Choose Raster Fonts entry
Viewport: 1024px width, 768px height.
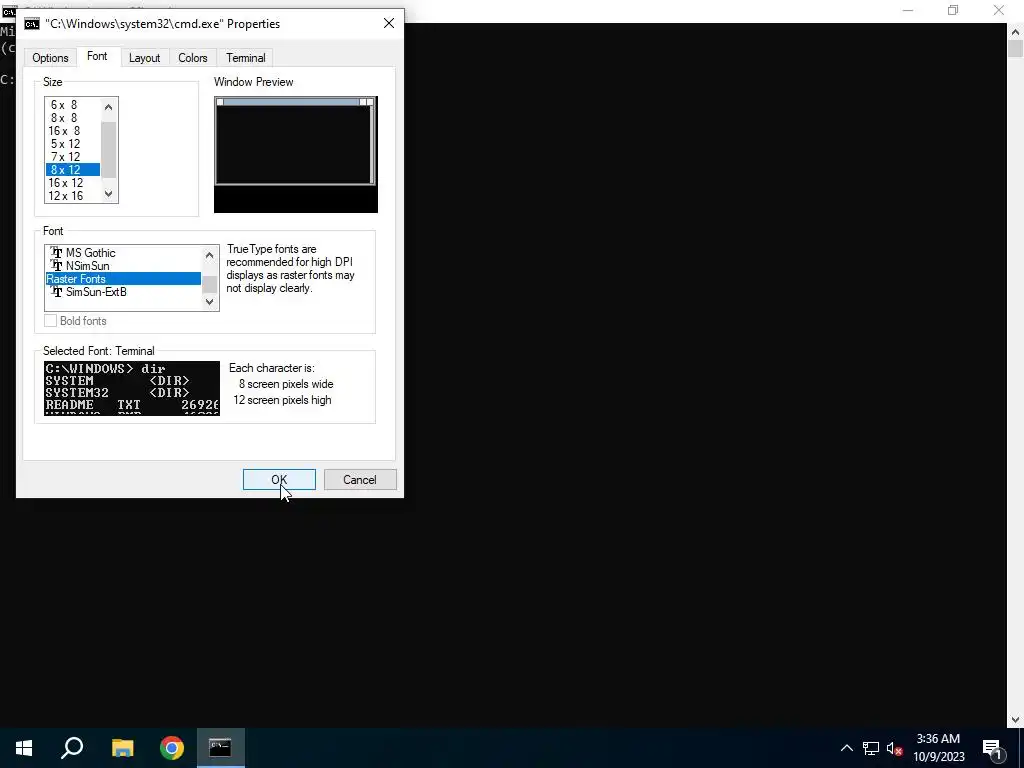coord(123,279)
